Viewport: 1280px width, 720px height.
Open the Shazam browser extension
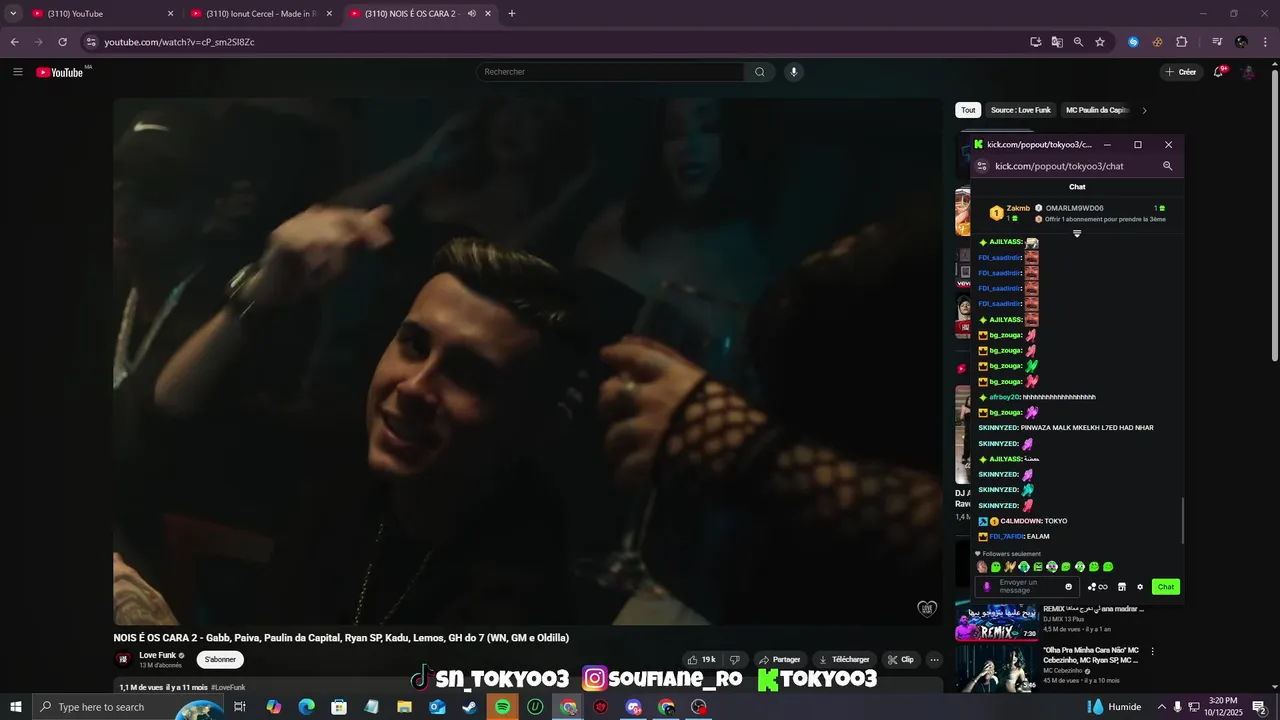pyautogui.click(x=1133, y=42)
